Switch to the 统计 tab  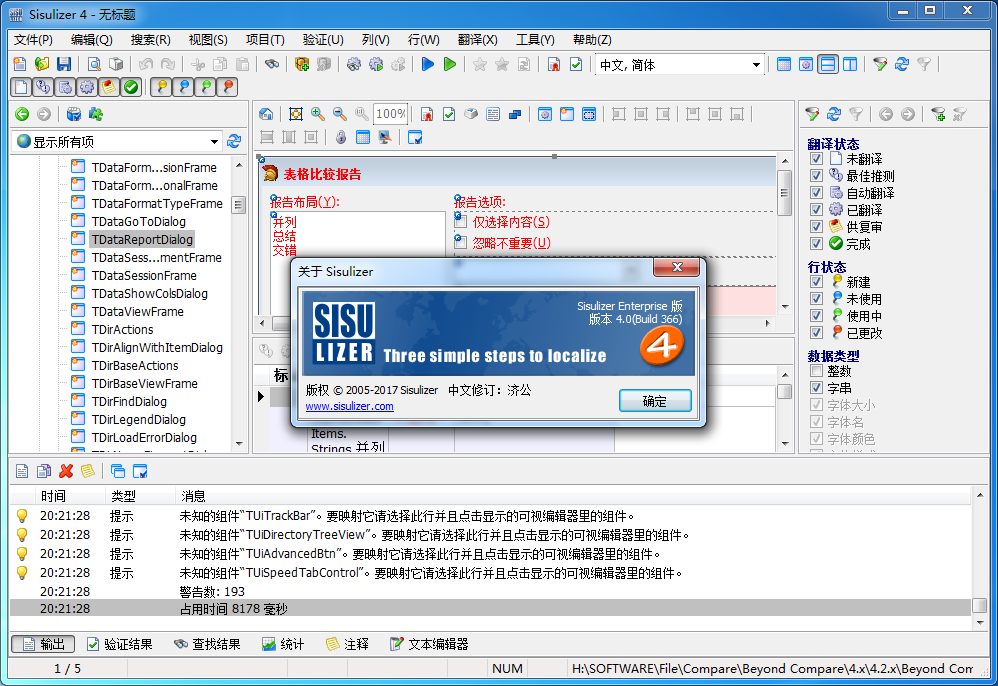point(283,644)
